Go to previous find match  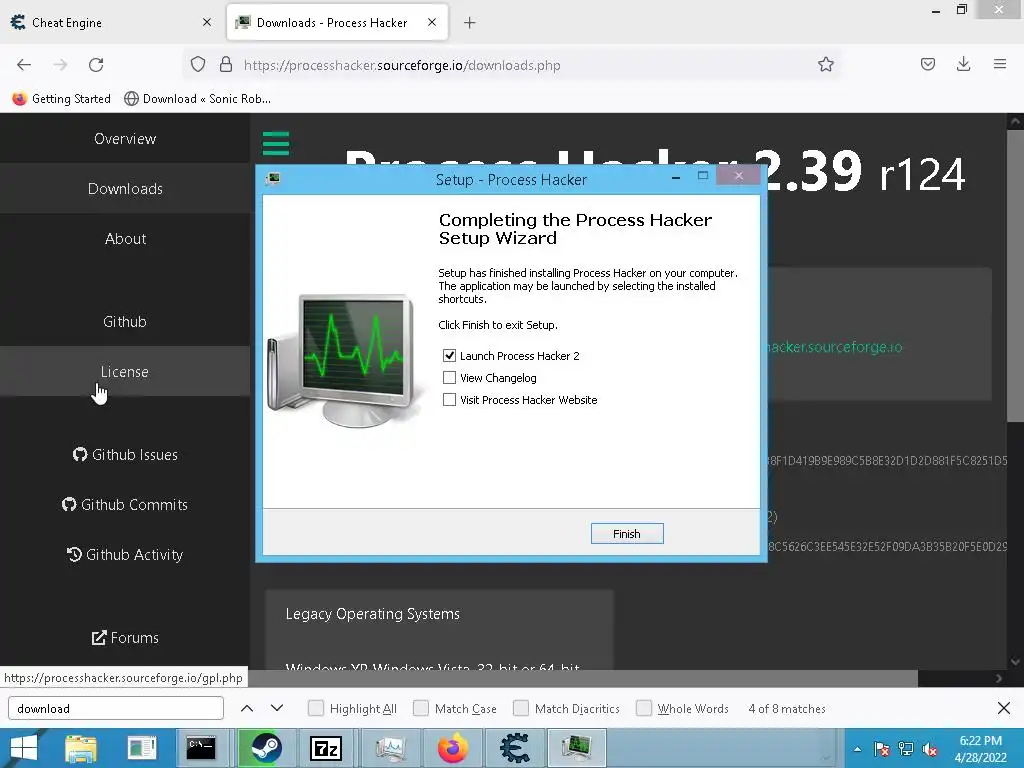(x=247, y=708)
